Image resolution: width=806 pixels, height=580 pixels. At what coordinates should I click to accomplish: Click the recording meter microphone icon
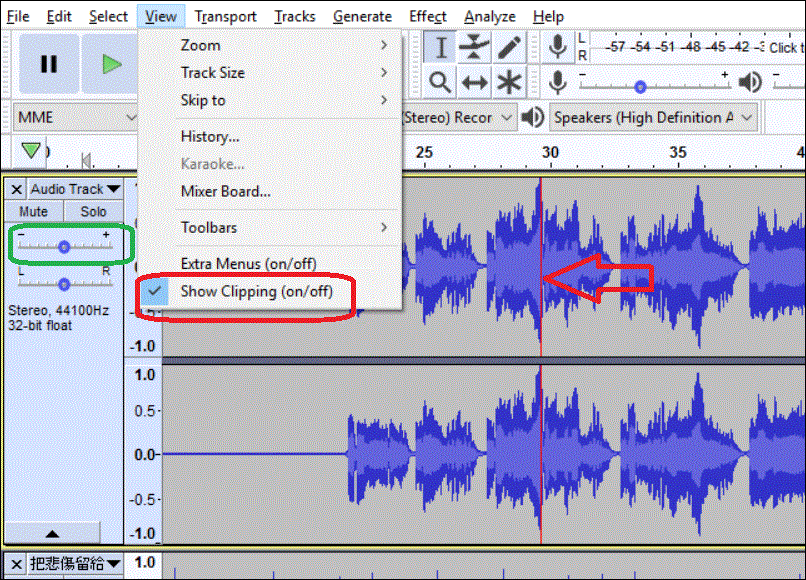(558, 47)
